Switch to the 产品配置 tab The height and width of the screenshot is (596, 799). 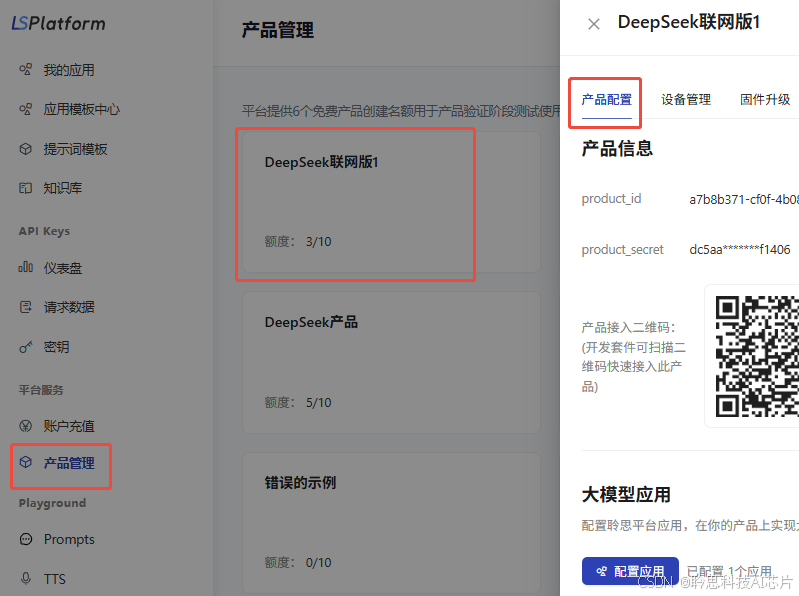tap(606, 99)
